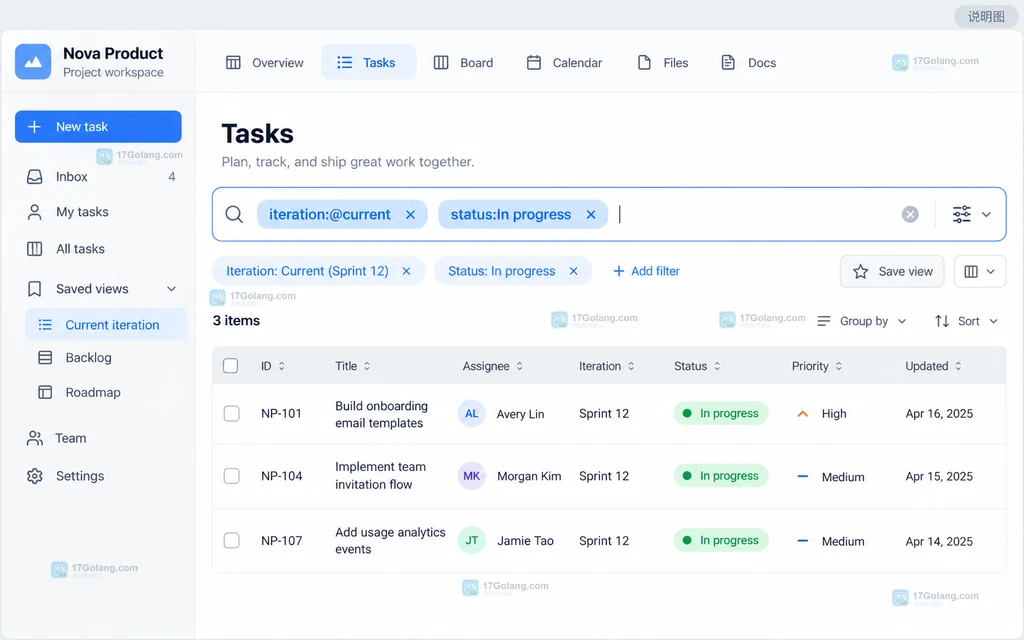Sort by the Status column header
This screenshot has height=640, width=1024.
click(697, 366)
